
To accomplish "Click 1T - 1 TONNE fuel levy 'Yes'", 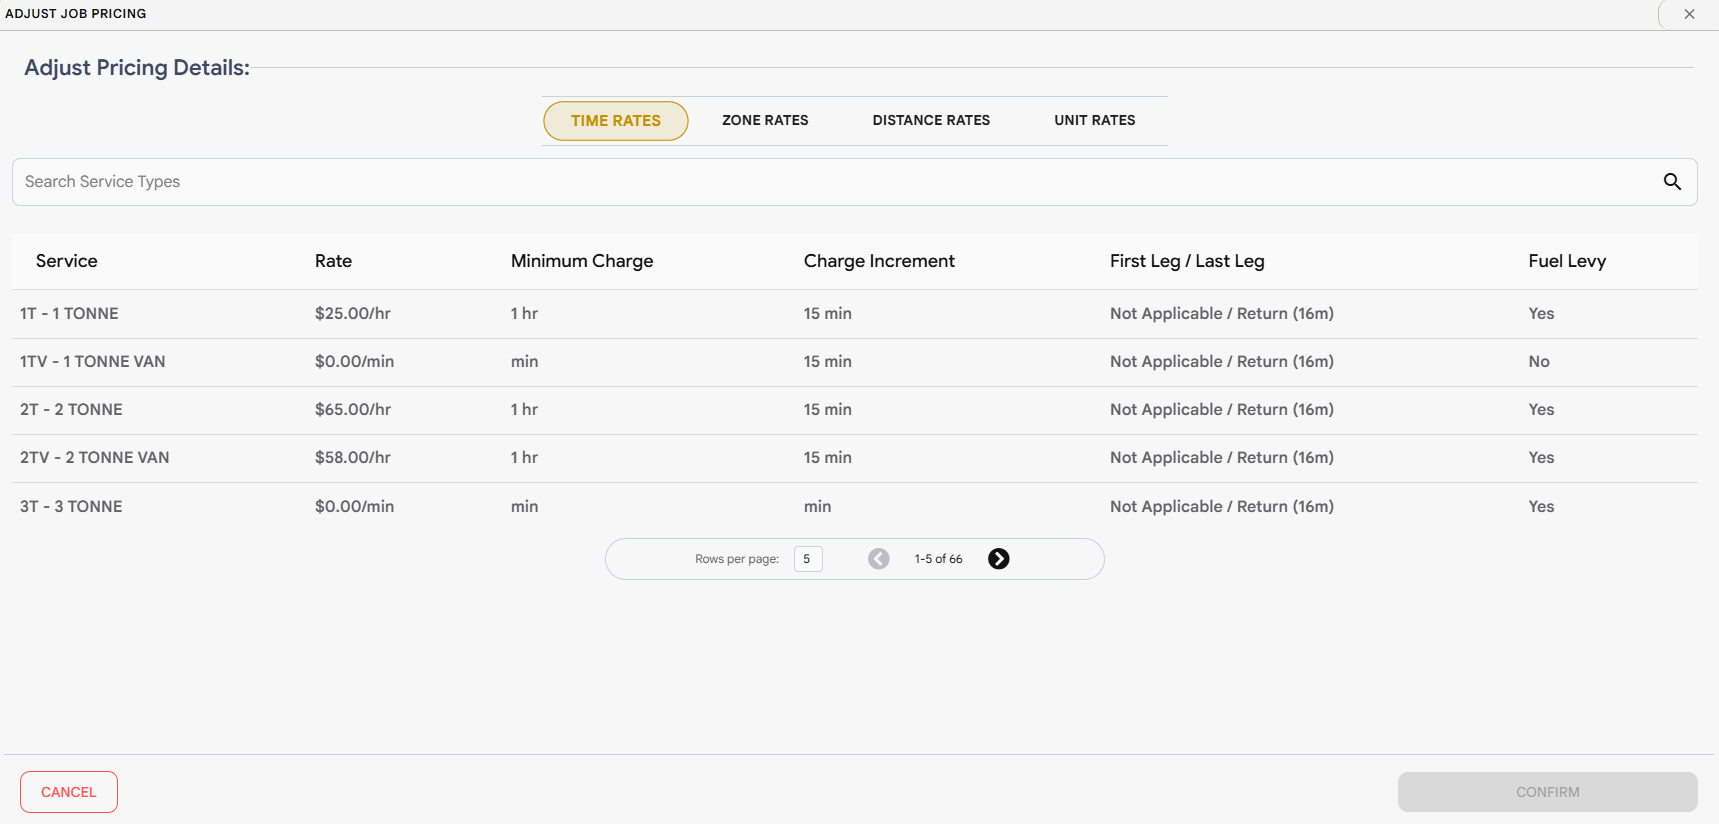I will pyautogui.click(x=1541, y=314).
